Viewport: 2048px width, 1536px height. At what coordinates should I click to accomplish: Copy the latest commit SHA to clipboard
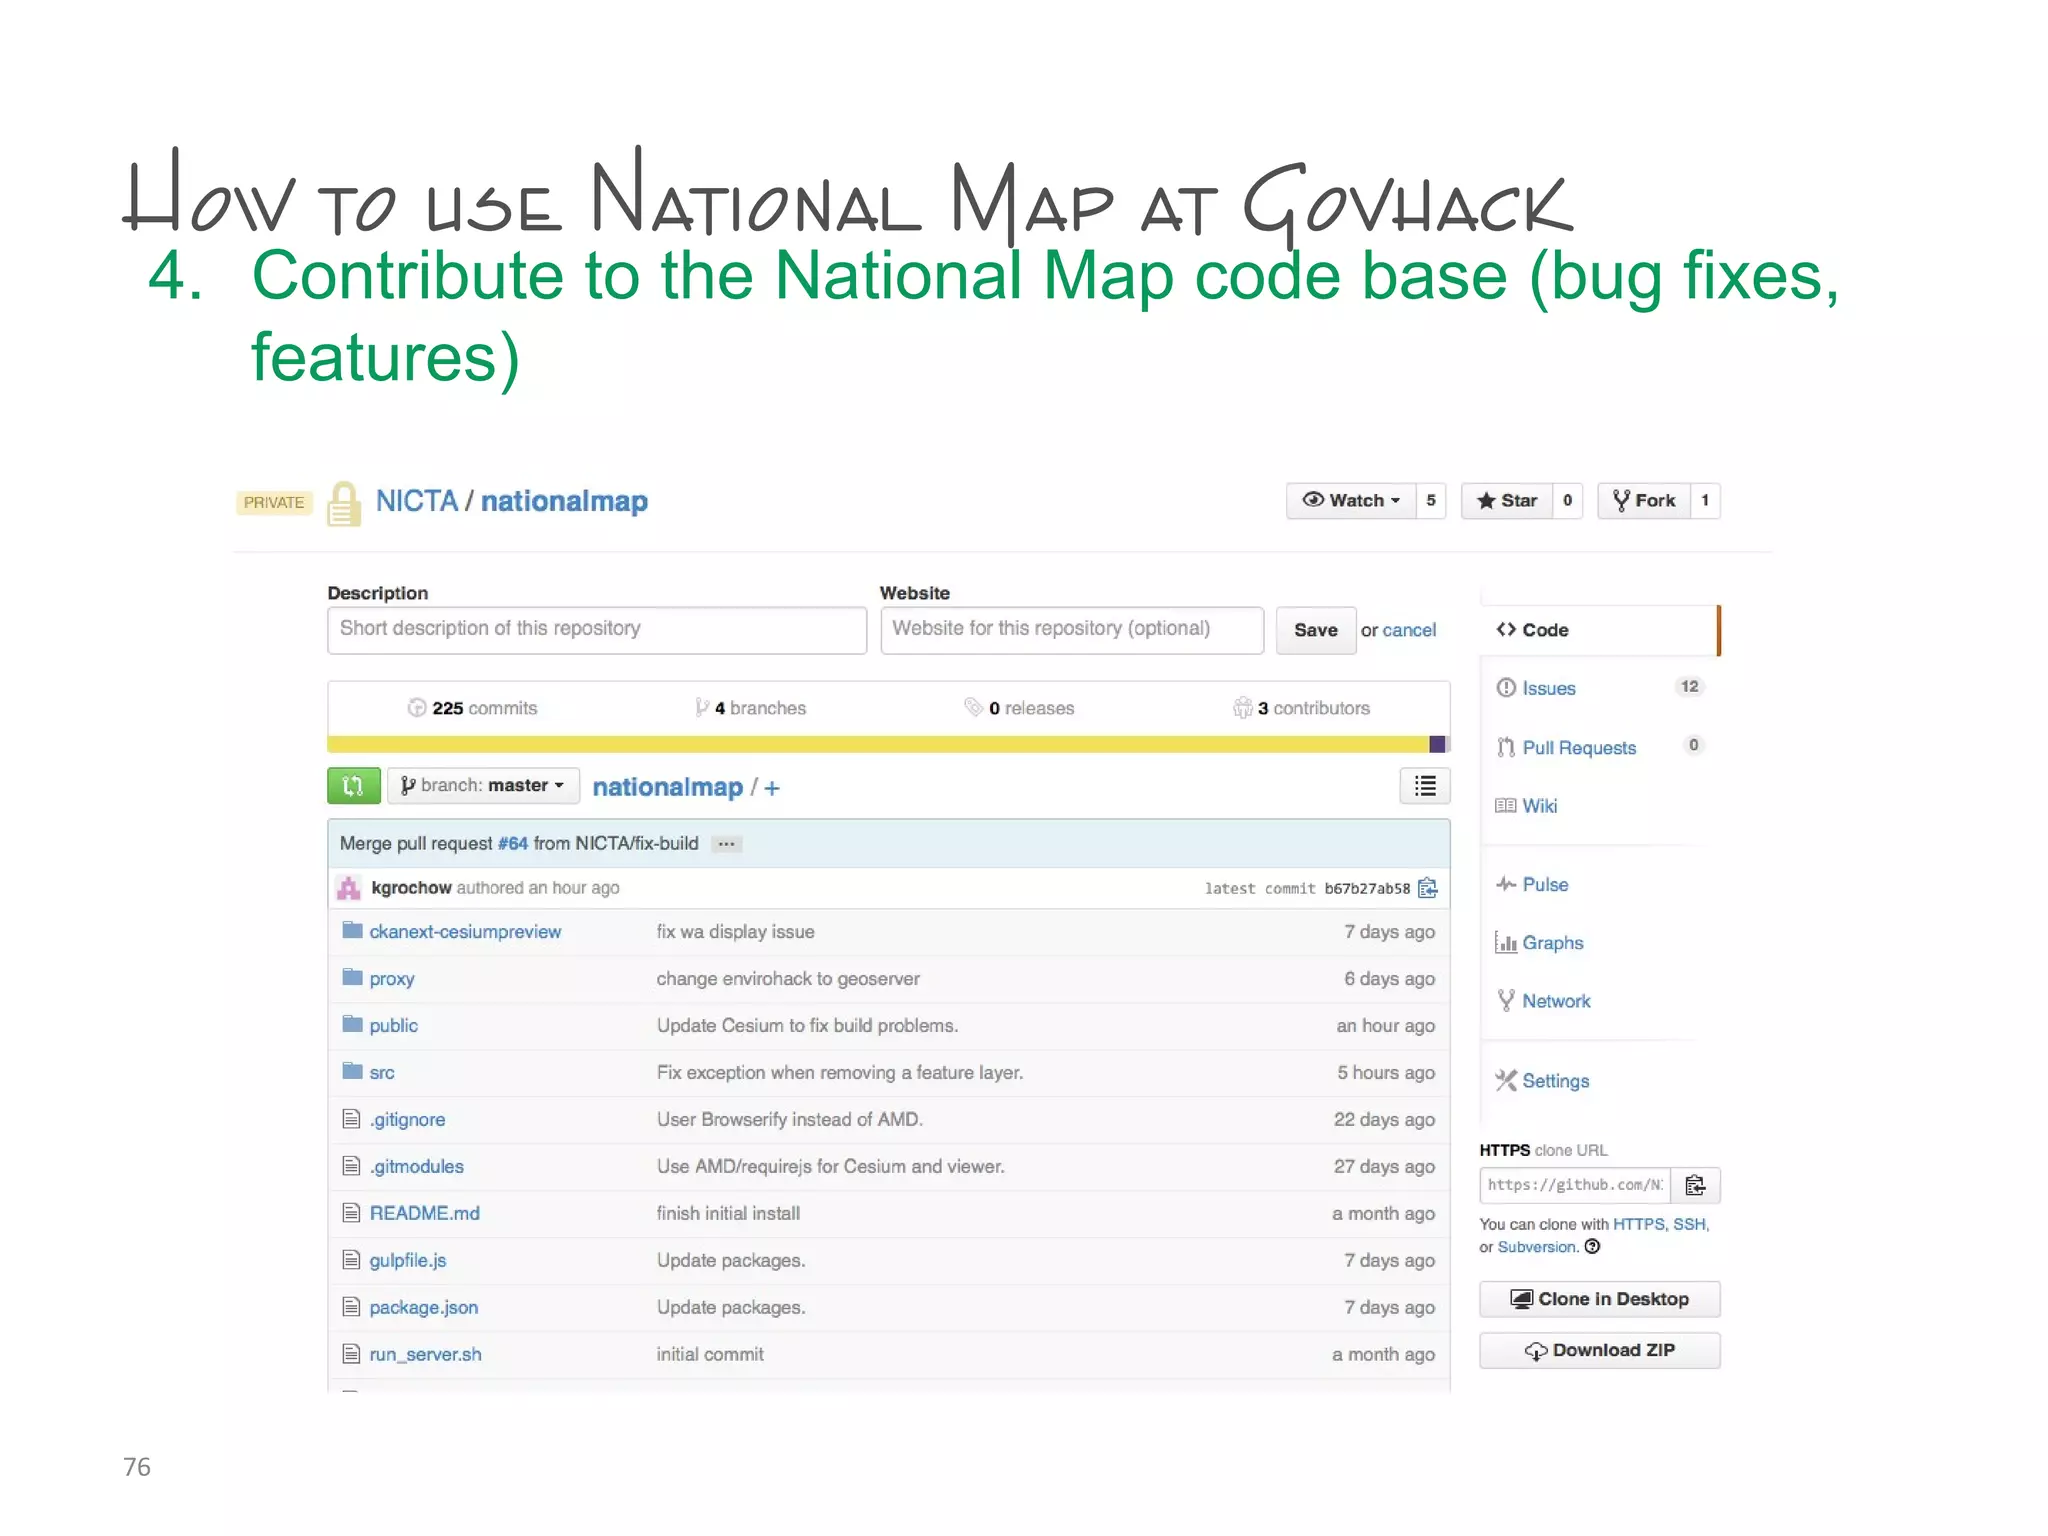(1428, 888)
